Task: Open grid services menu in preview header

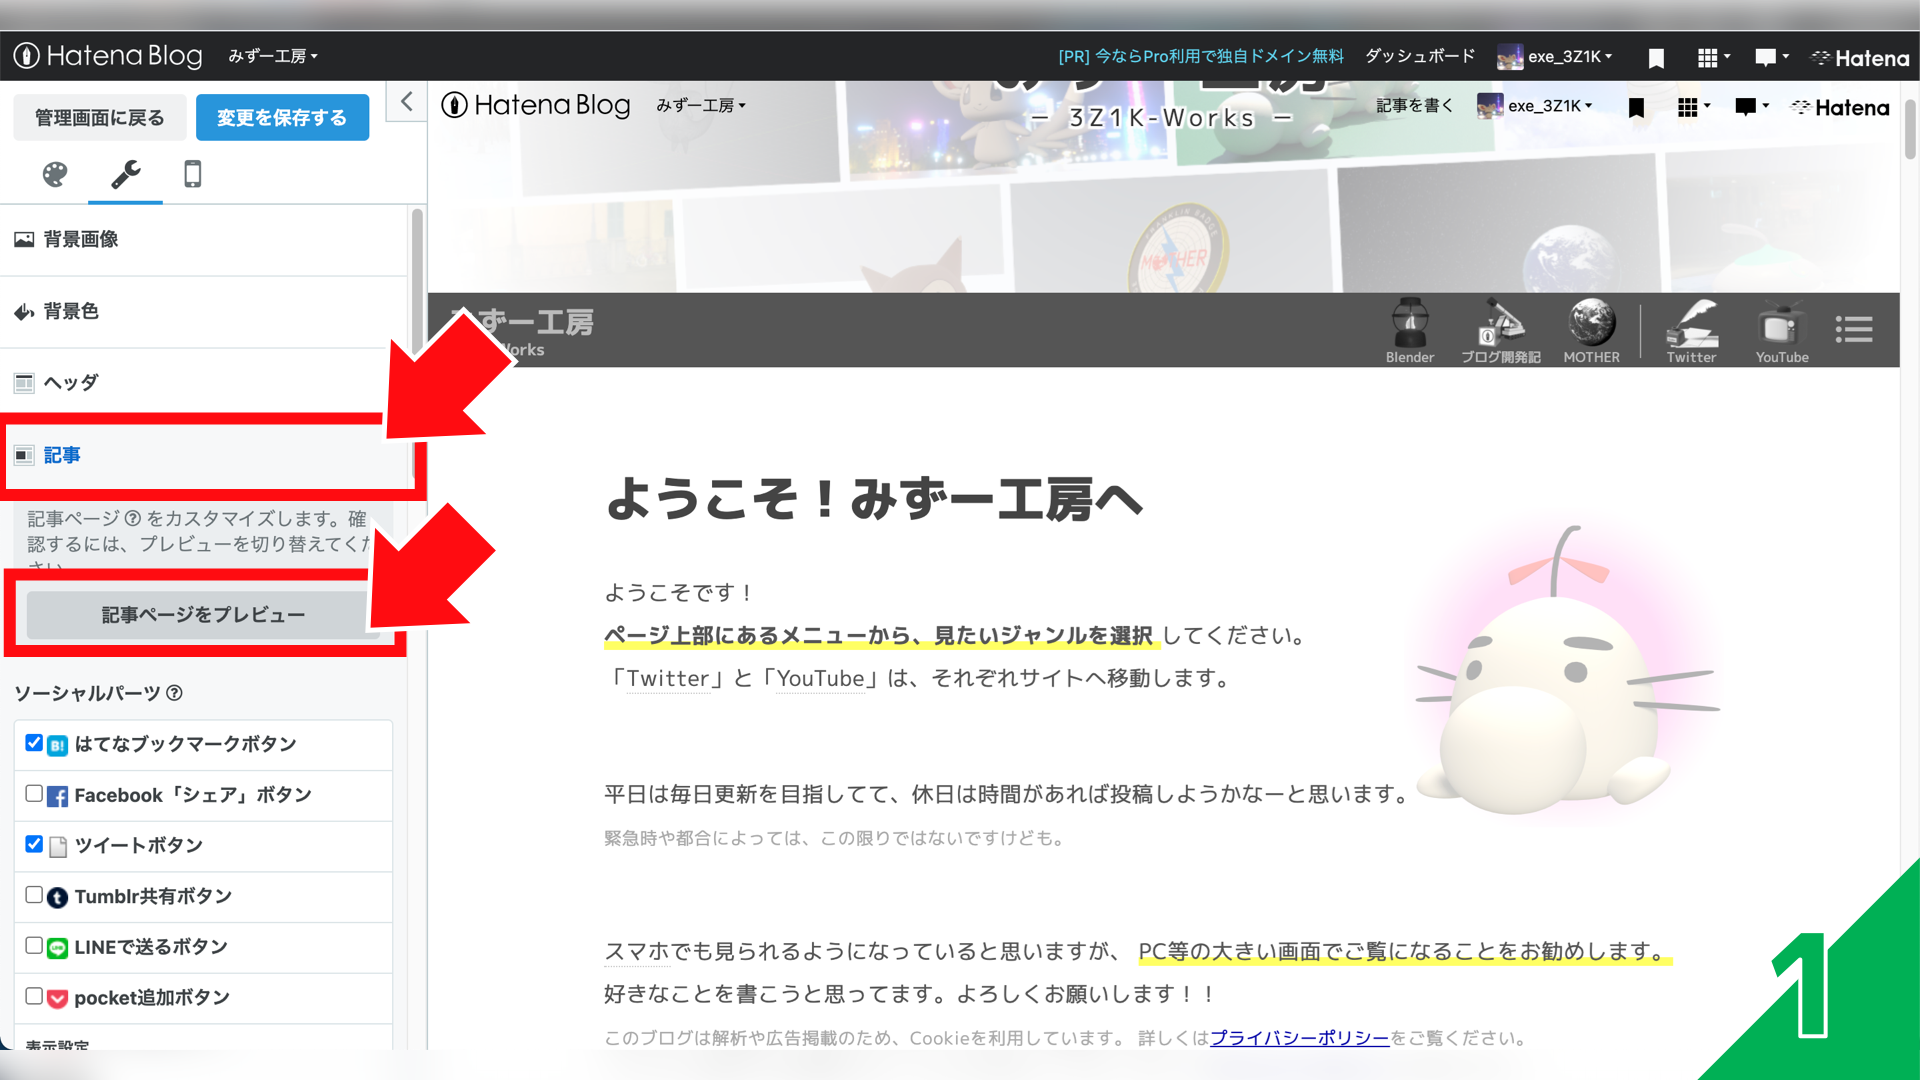Action: pyautogui.click(x=1693, y=107)
